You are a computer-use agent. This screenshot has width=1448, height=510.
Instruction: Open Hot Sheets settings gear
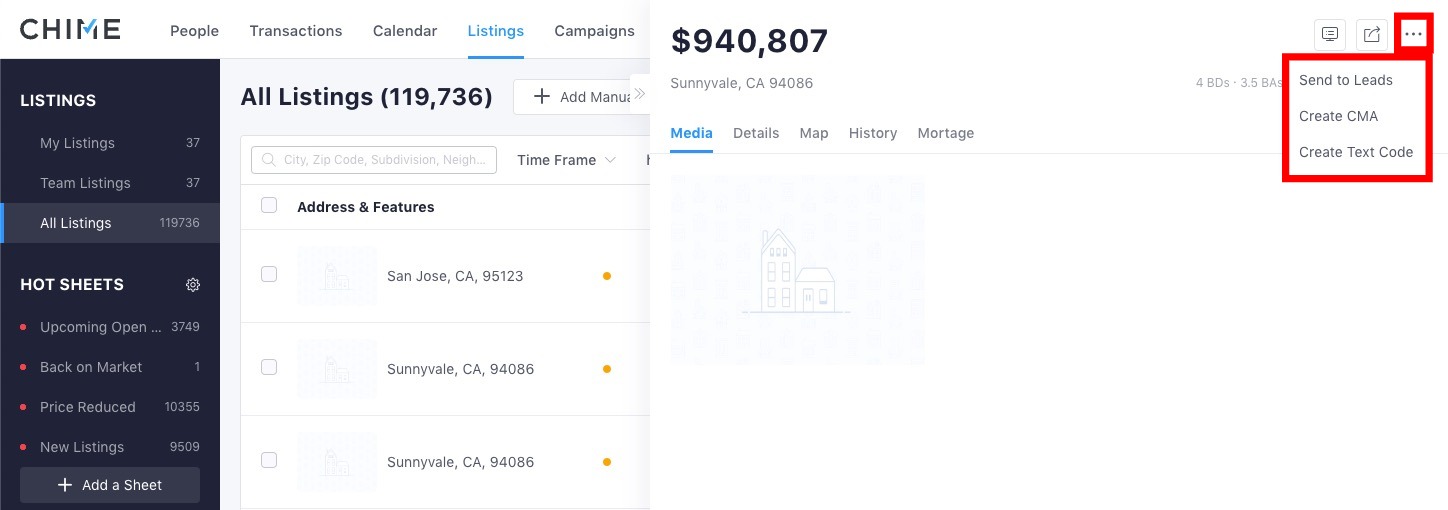(x=193, y=285)
